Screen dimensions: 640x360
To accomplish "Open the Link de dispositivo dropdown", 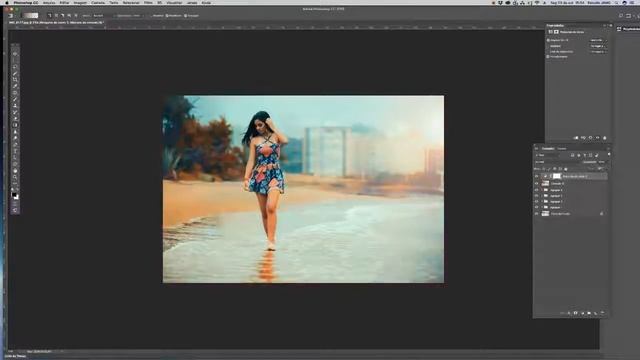I will point(598,51).
